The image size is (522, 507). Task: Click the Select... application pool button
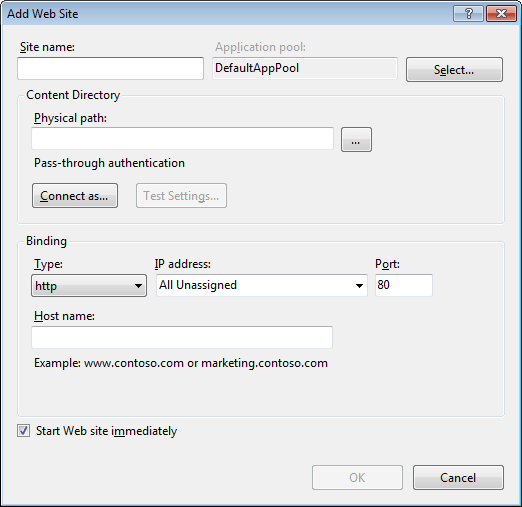[x=454, y=70]
